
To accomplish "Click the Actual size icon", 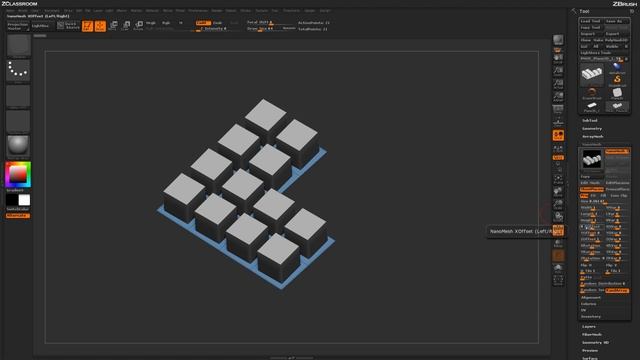I will 558,84.
